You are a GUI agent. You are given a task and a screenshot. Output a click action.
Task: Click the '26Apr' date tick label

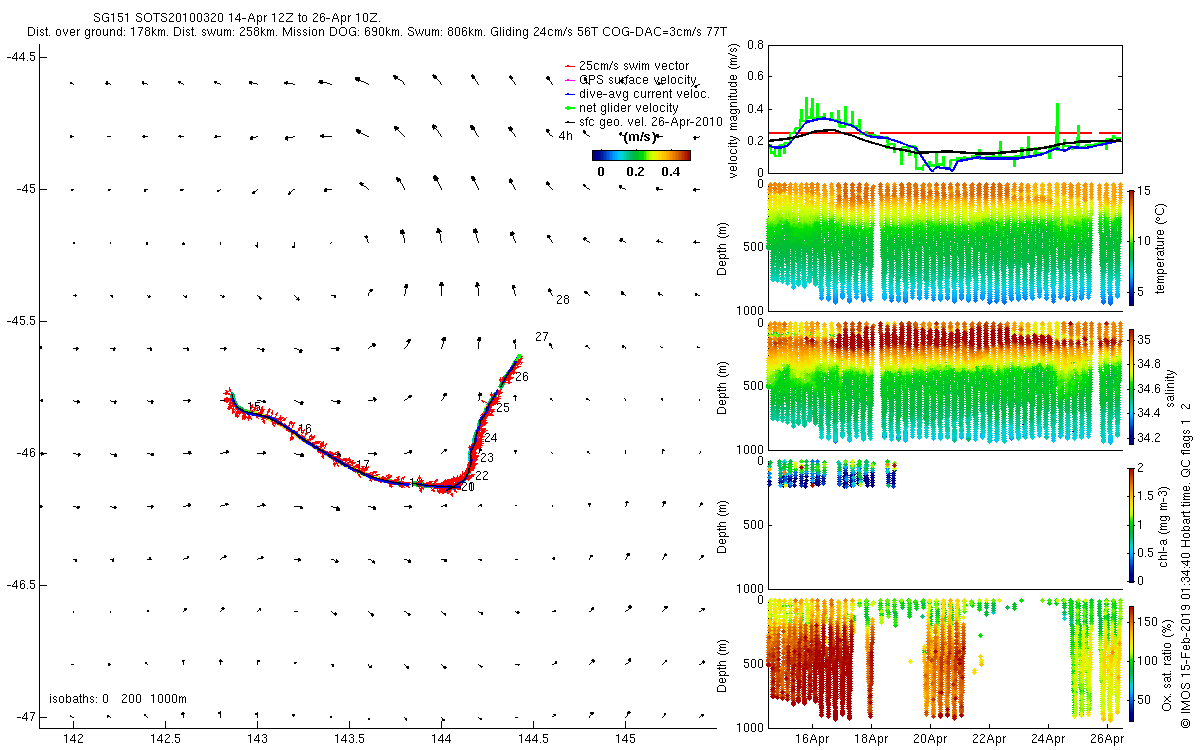pos(1107,739)
